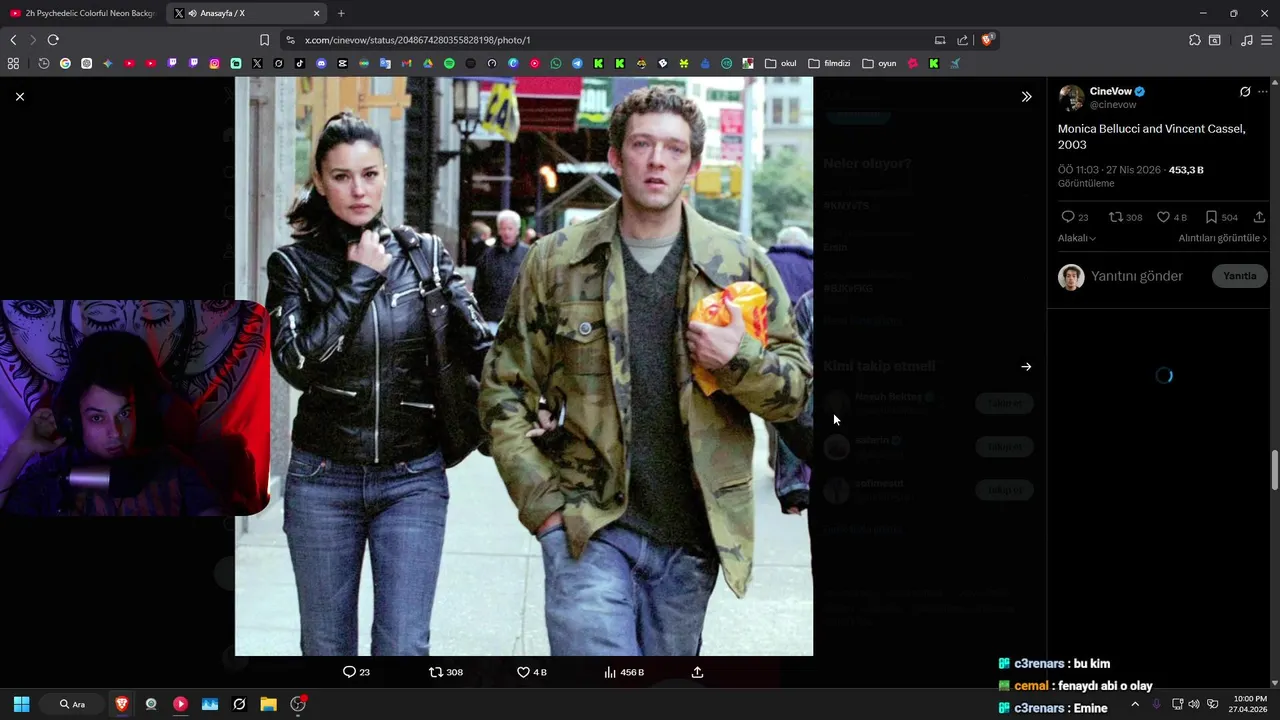Click the Grok icon next to CineVow

click(1245, 92)
